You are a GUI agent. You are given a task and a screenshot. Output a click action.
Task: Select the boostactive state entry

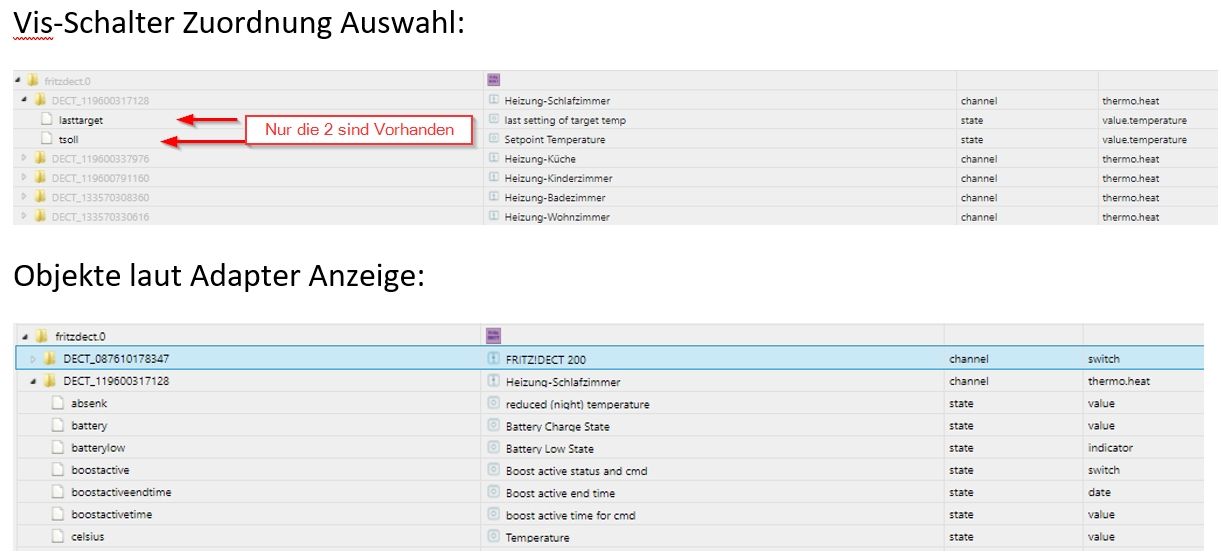[x=100, y=470]
